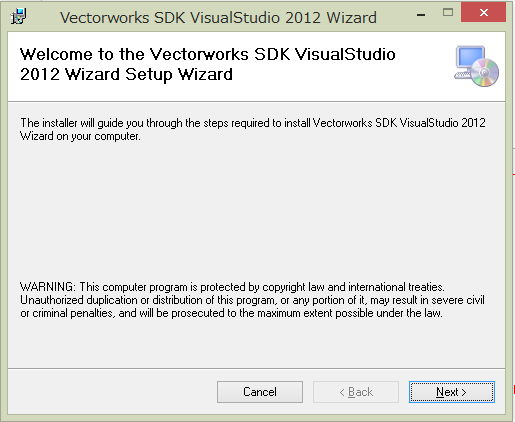Click the installer guide description paragraph
The image size is (515, 422).
(253, 130)
